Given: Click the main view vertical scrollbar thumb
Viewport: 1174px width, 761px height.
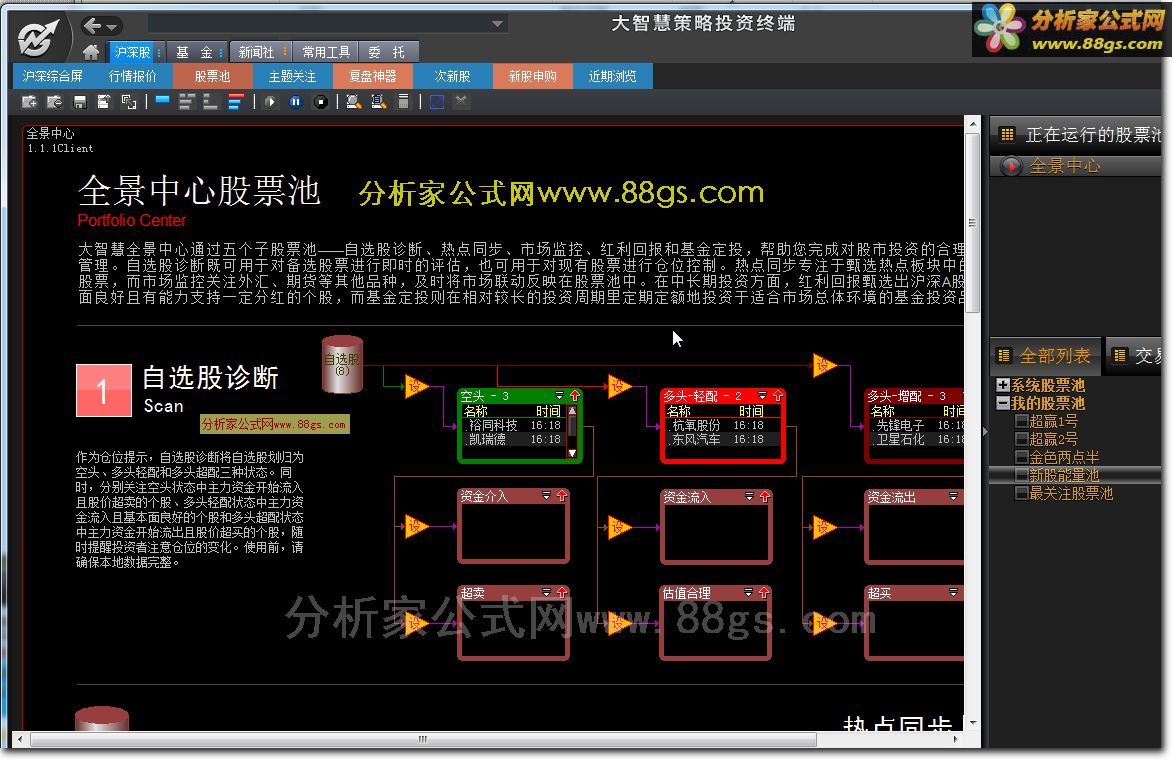Looking at the screenshot, I should (x=973, y=223).
